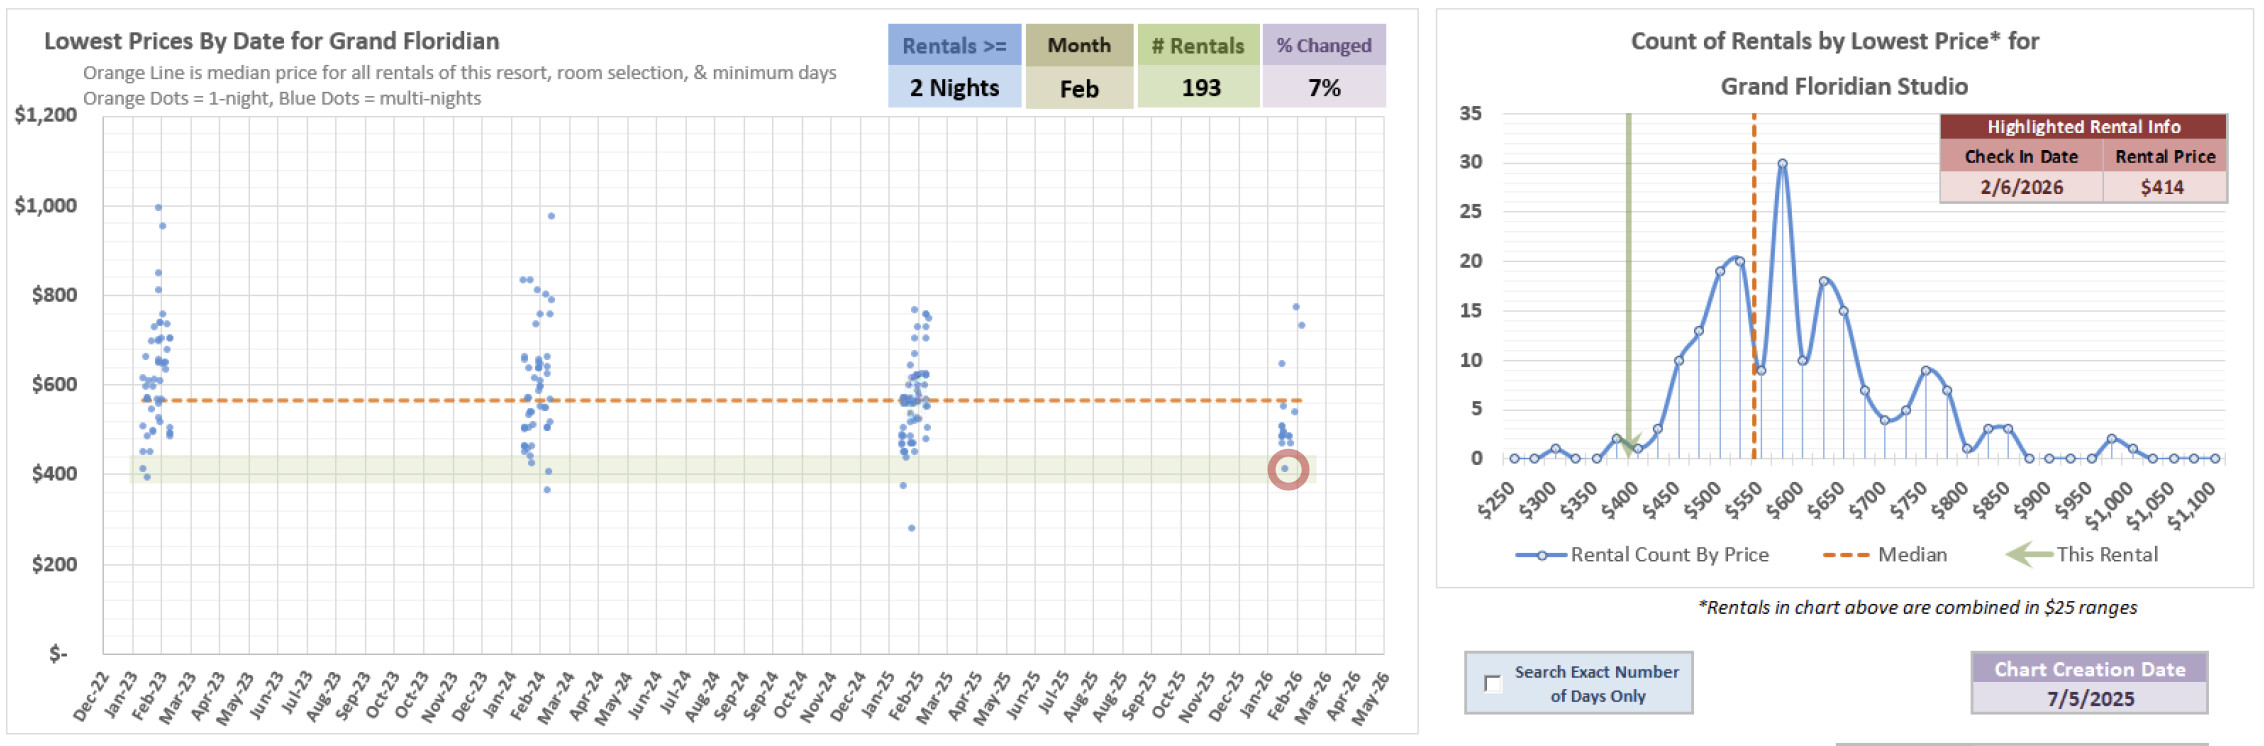
Task: Click the 'Median' legend entry
Action: coord(1885,555)
